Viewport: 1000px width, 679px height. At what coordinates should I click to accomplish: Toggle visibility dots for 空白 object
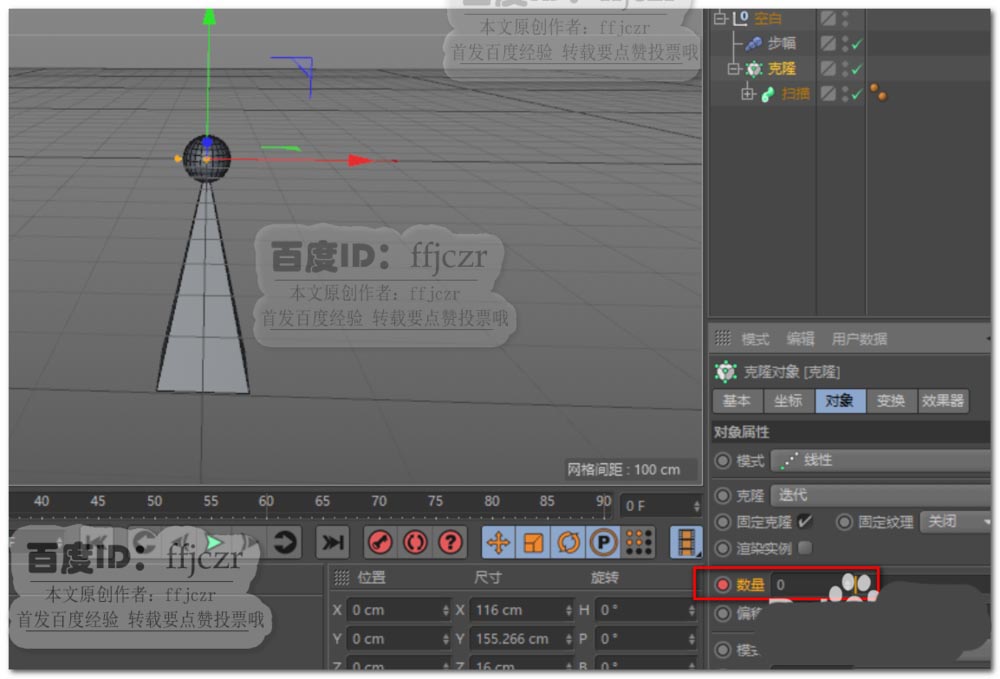point(845,18)
